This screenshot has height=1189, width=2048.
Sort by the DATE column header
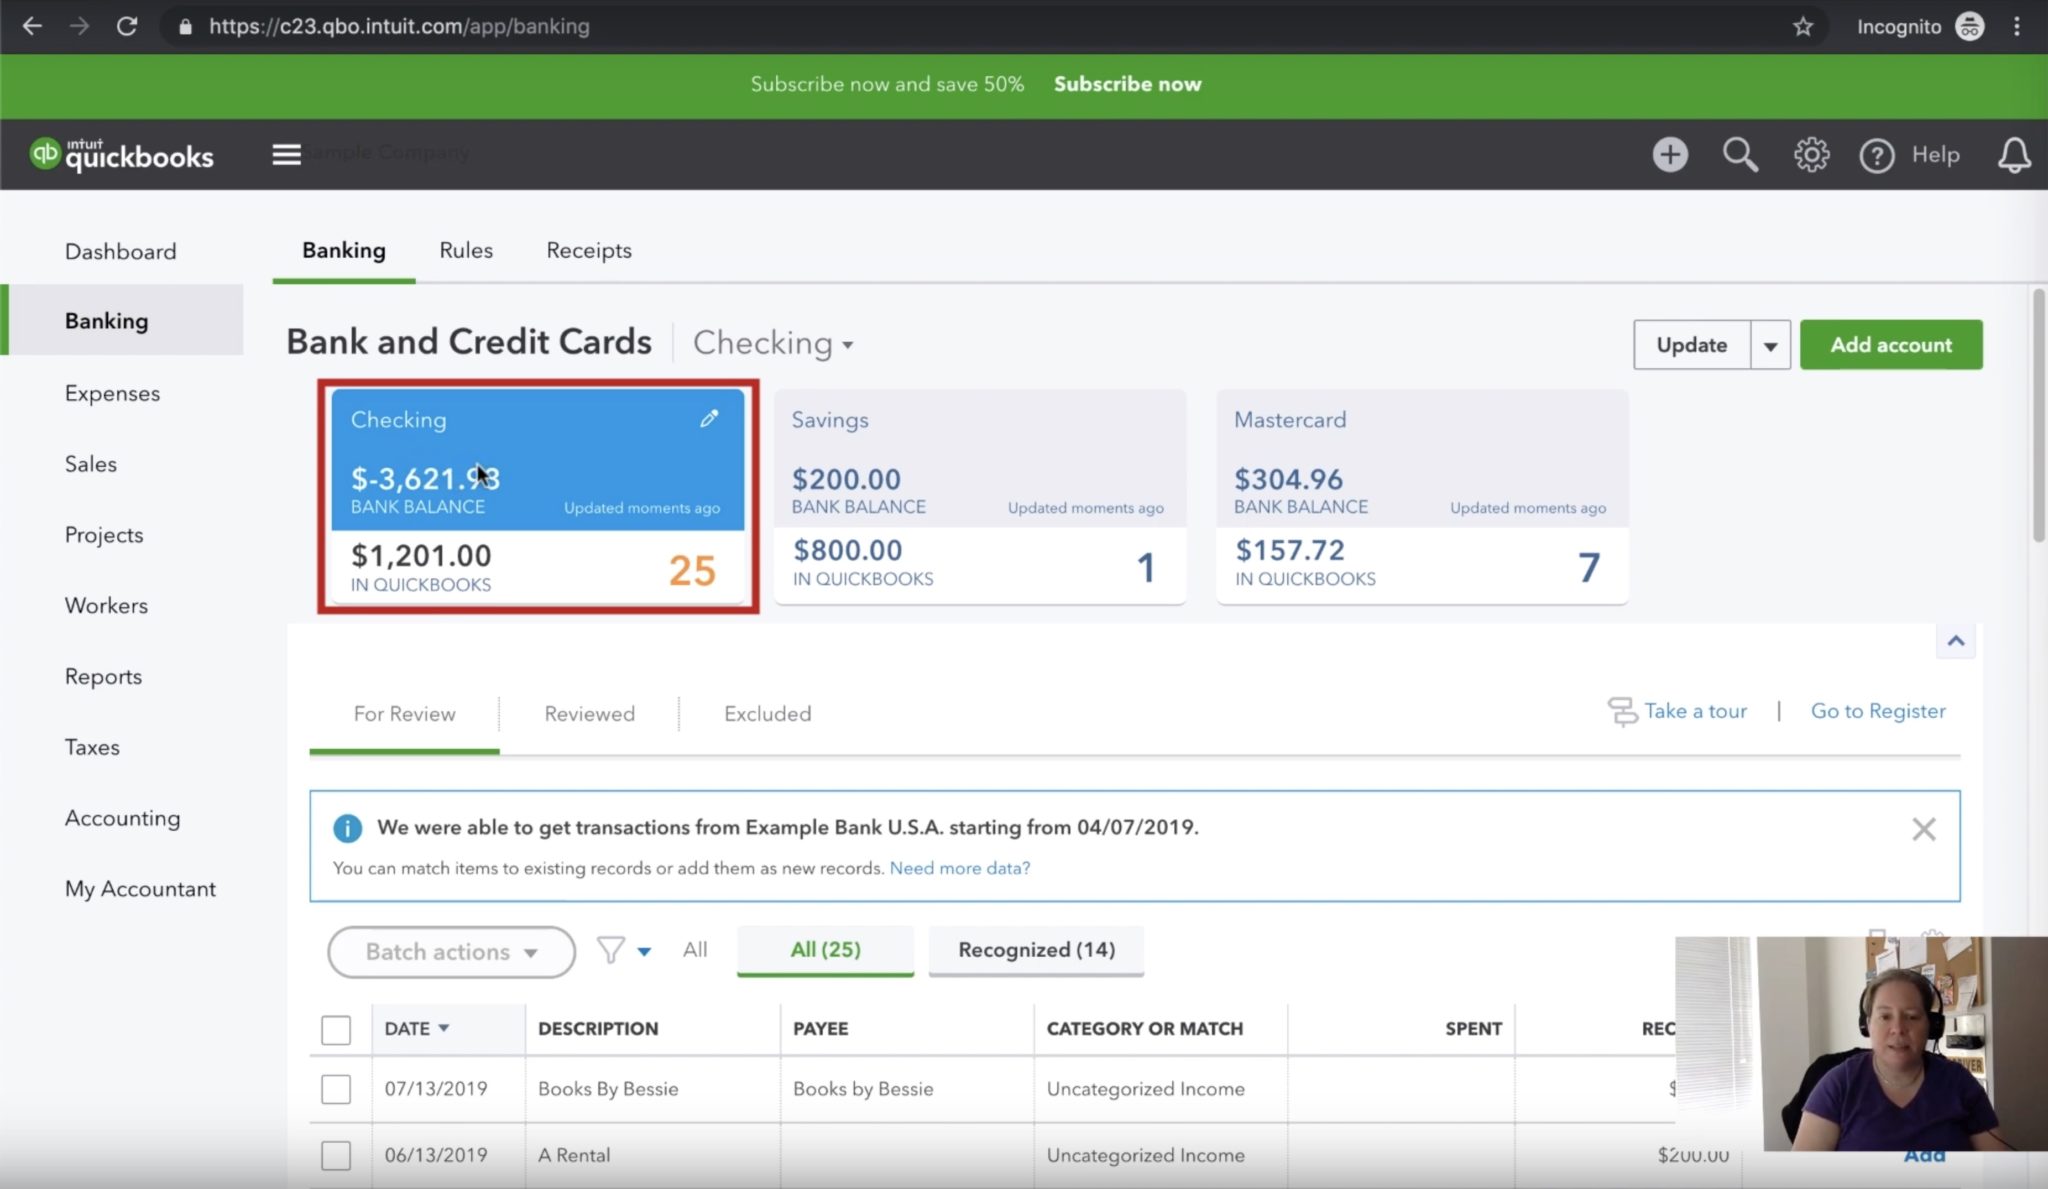416,1028
